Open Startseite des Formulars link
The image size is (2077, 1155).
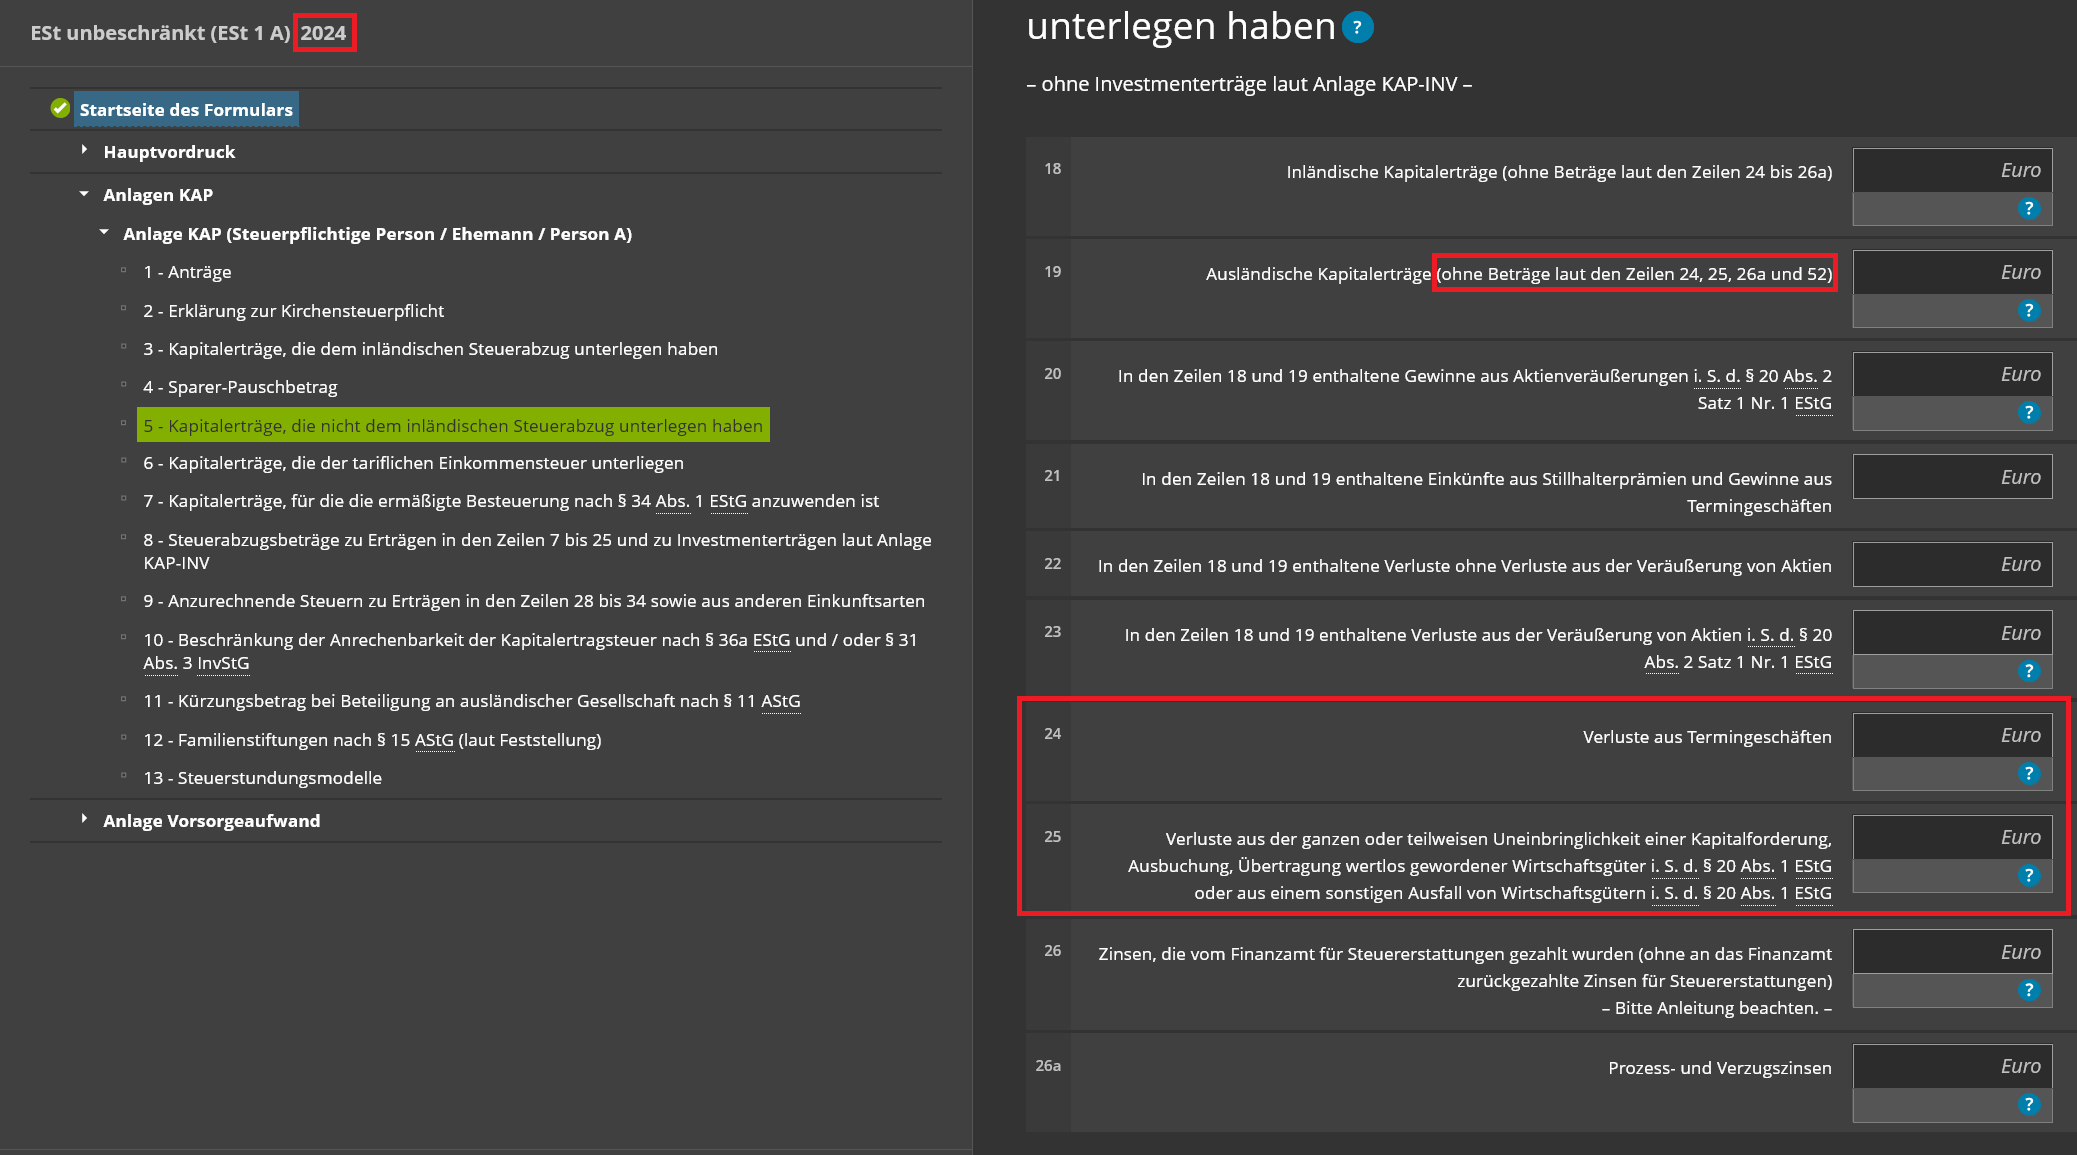tap(186, 110)
